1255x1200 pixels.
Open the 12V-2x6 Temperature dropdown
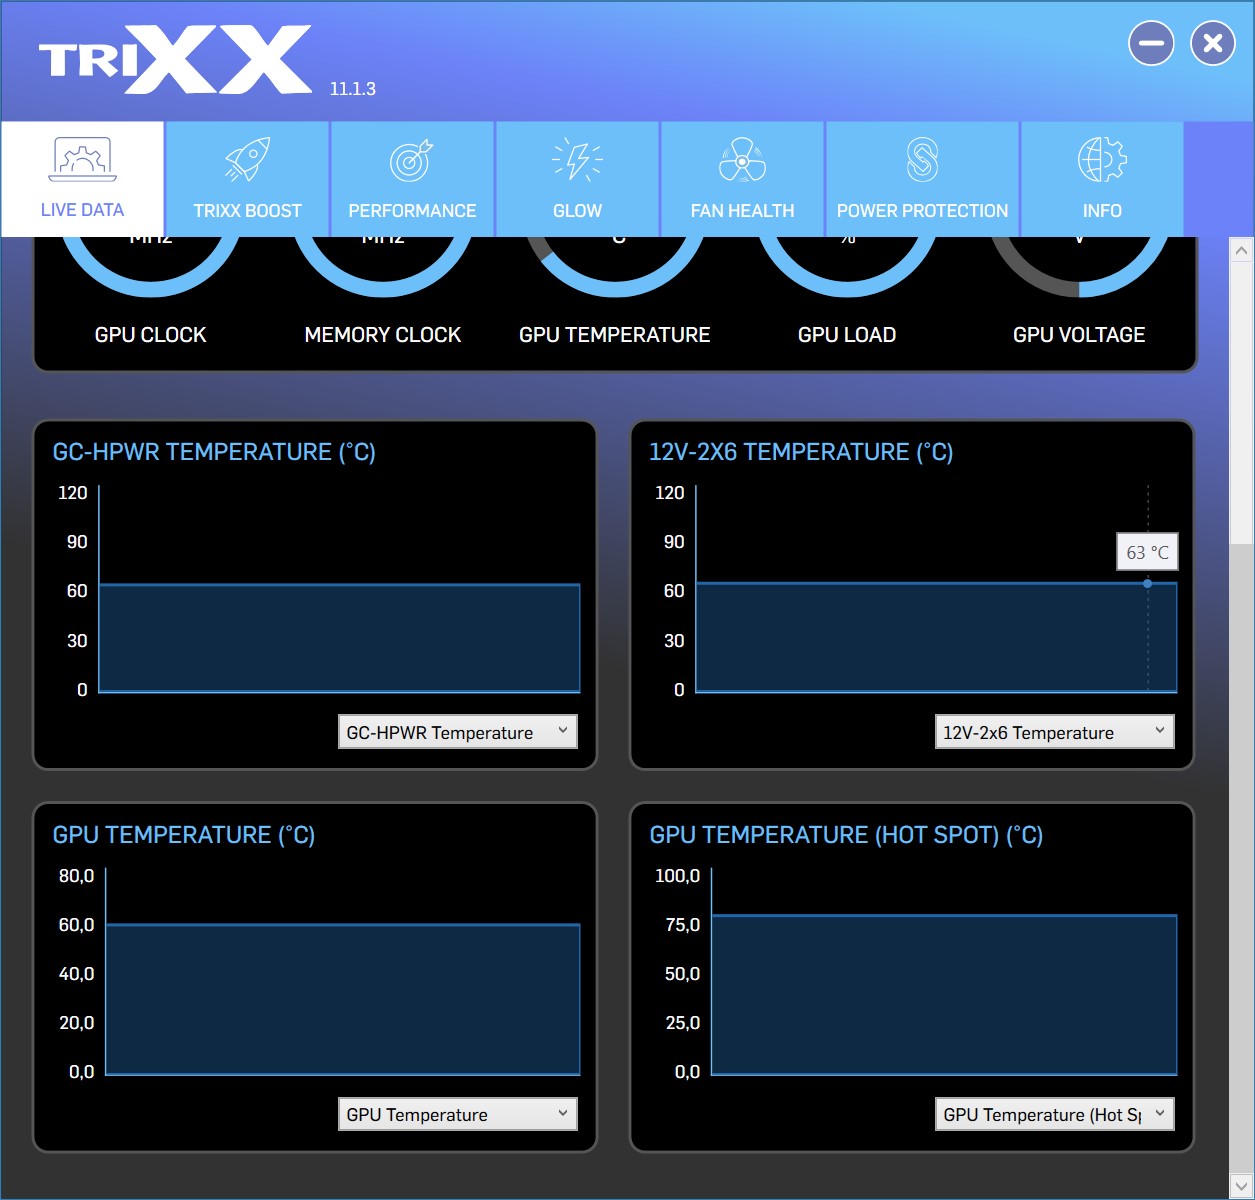1055,732
